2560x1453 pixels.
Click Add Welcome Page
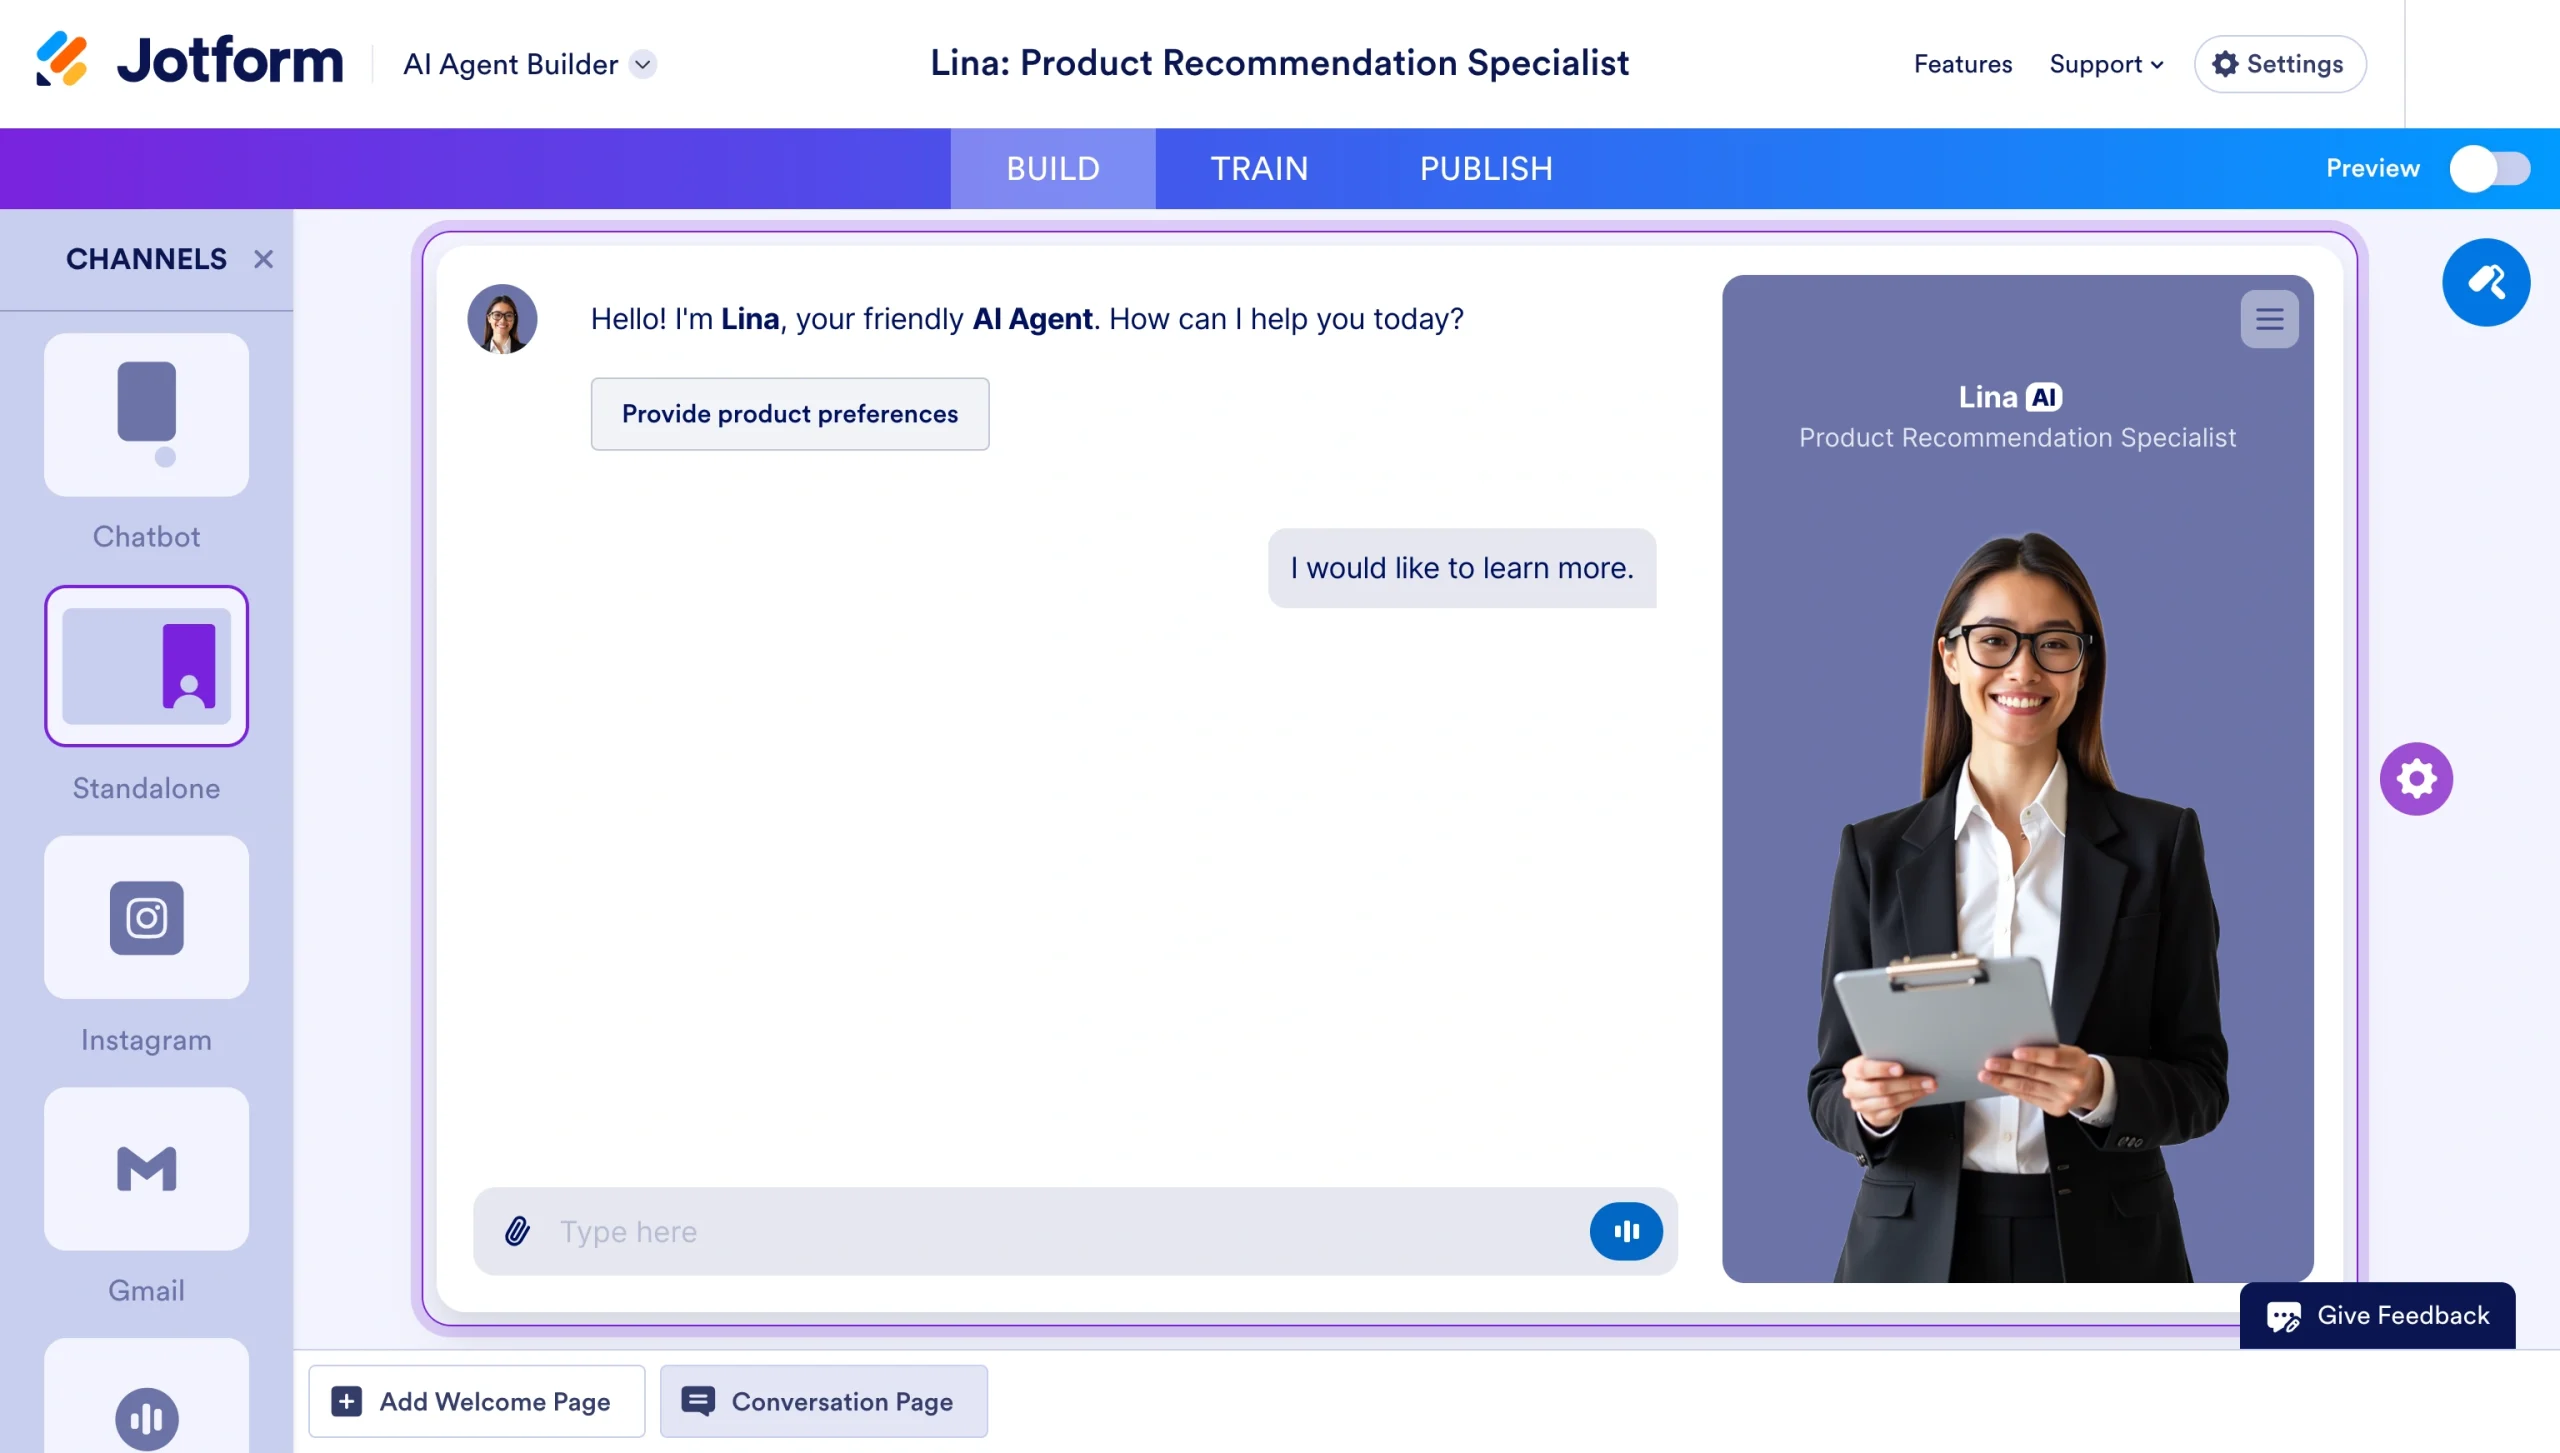tap(476, 1401)
